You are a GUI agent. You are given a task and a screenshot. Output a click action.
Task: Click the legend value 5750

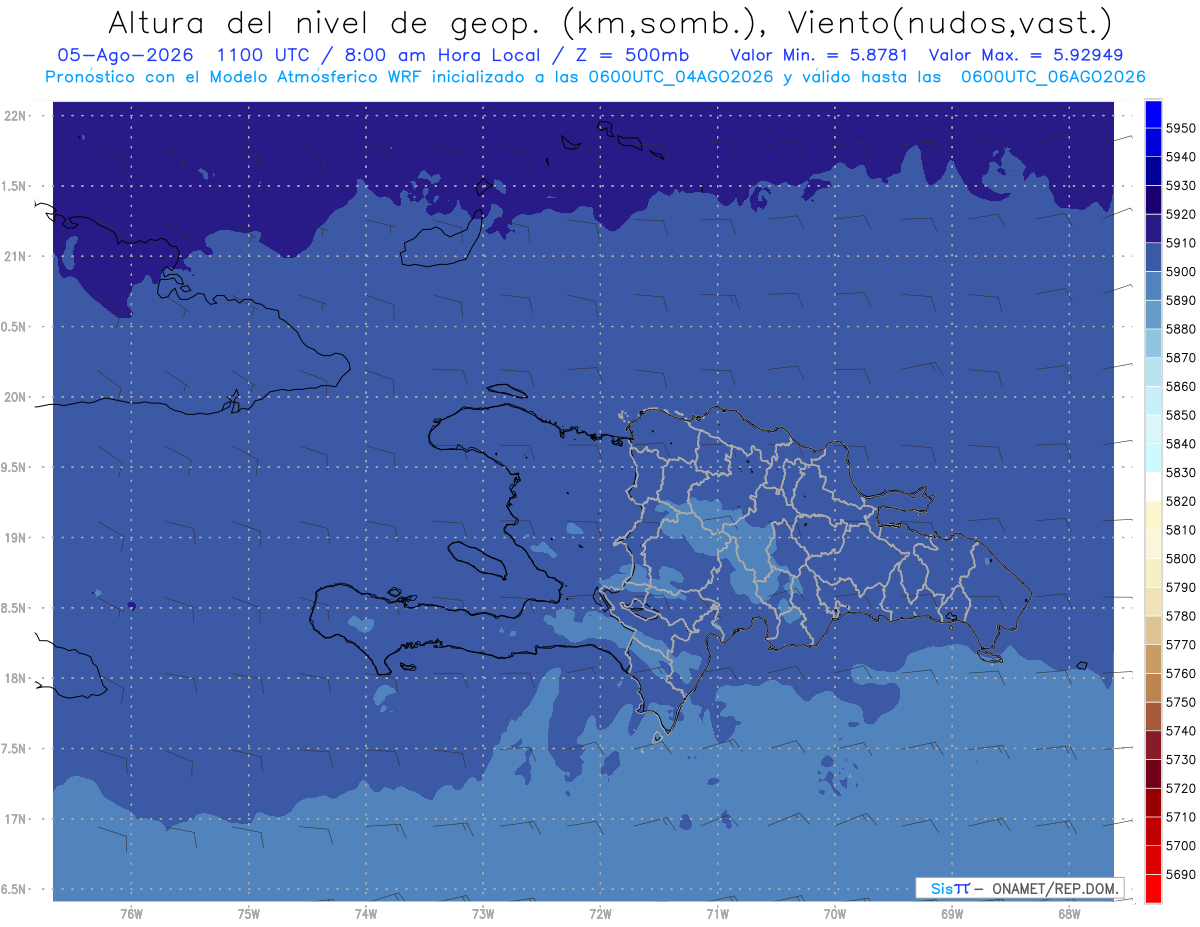coord(1181,702)
